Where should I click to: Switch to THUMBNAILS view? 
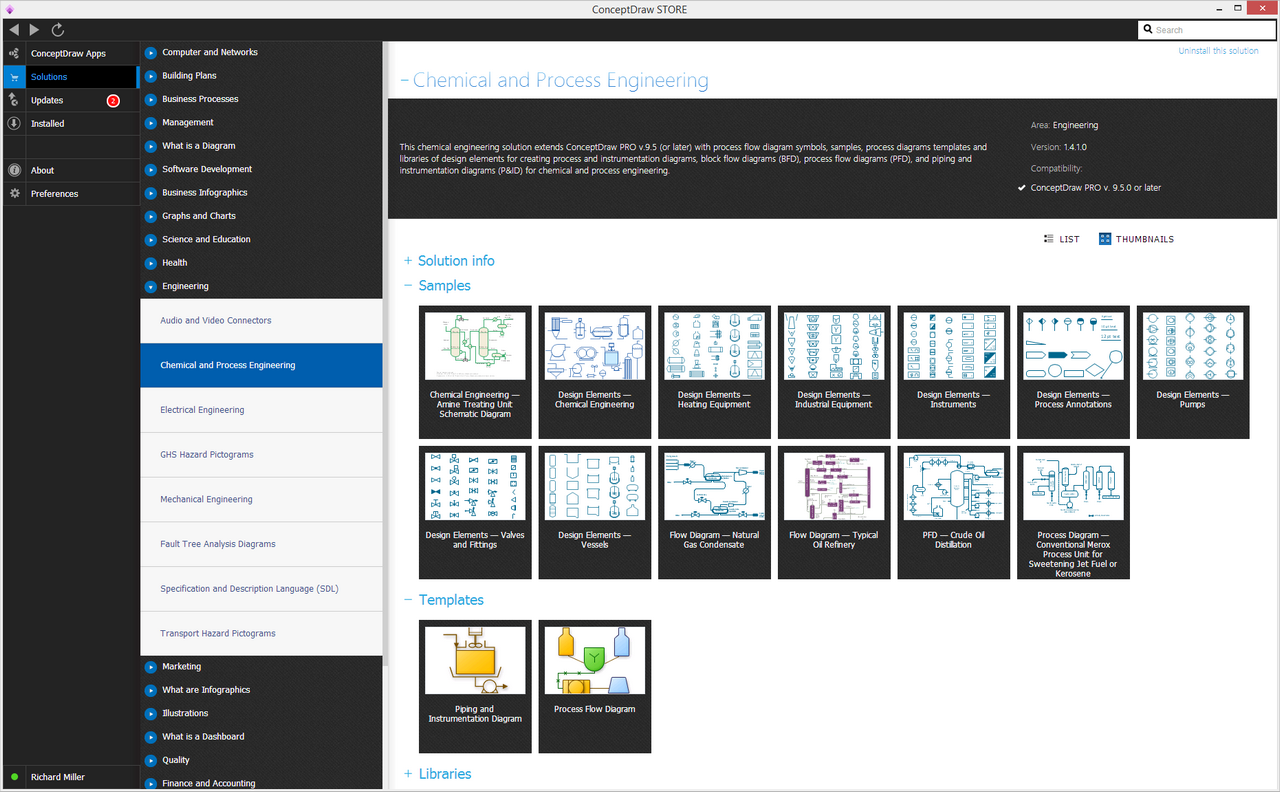[1136, 239]
